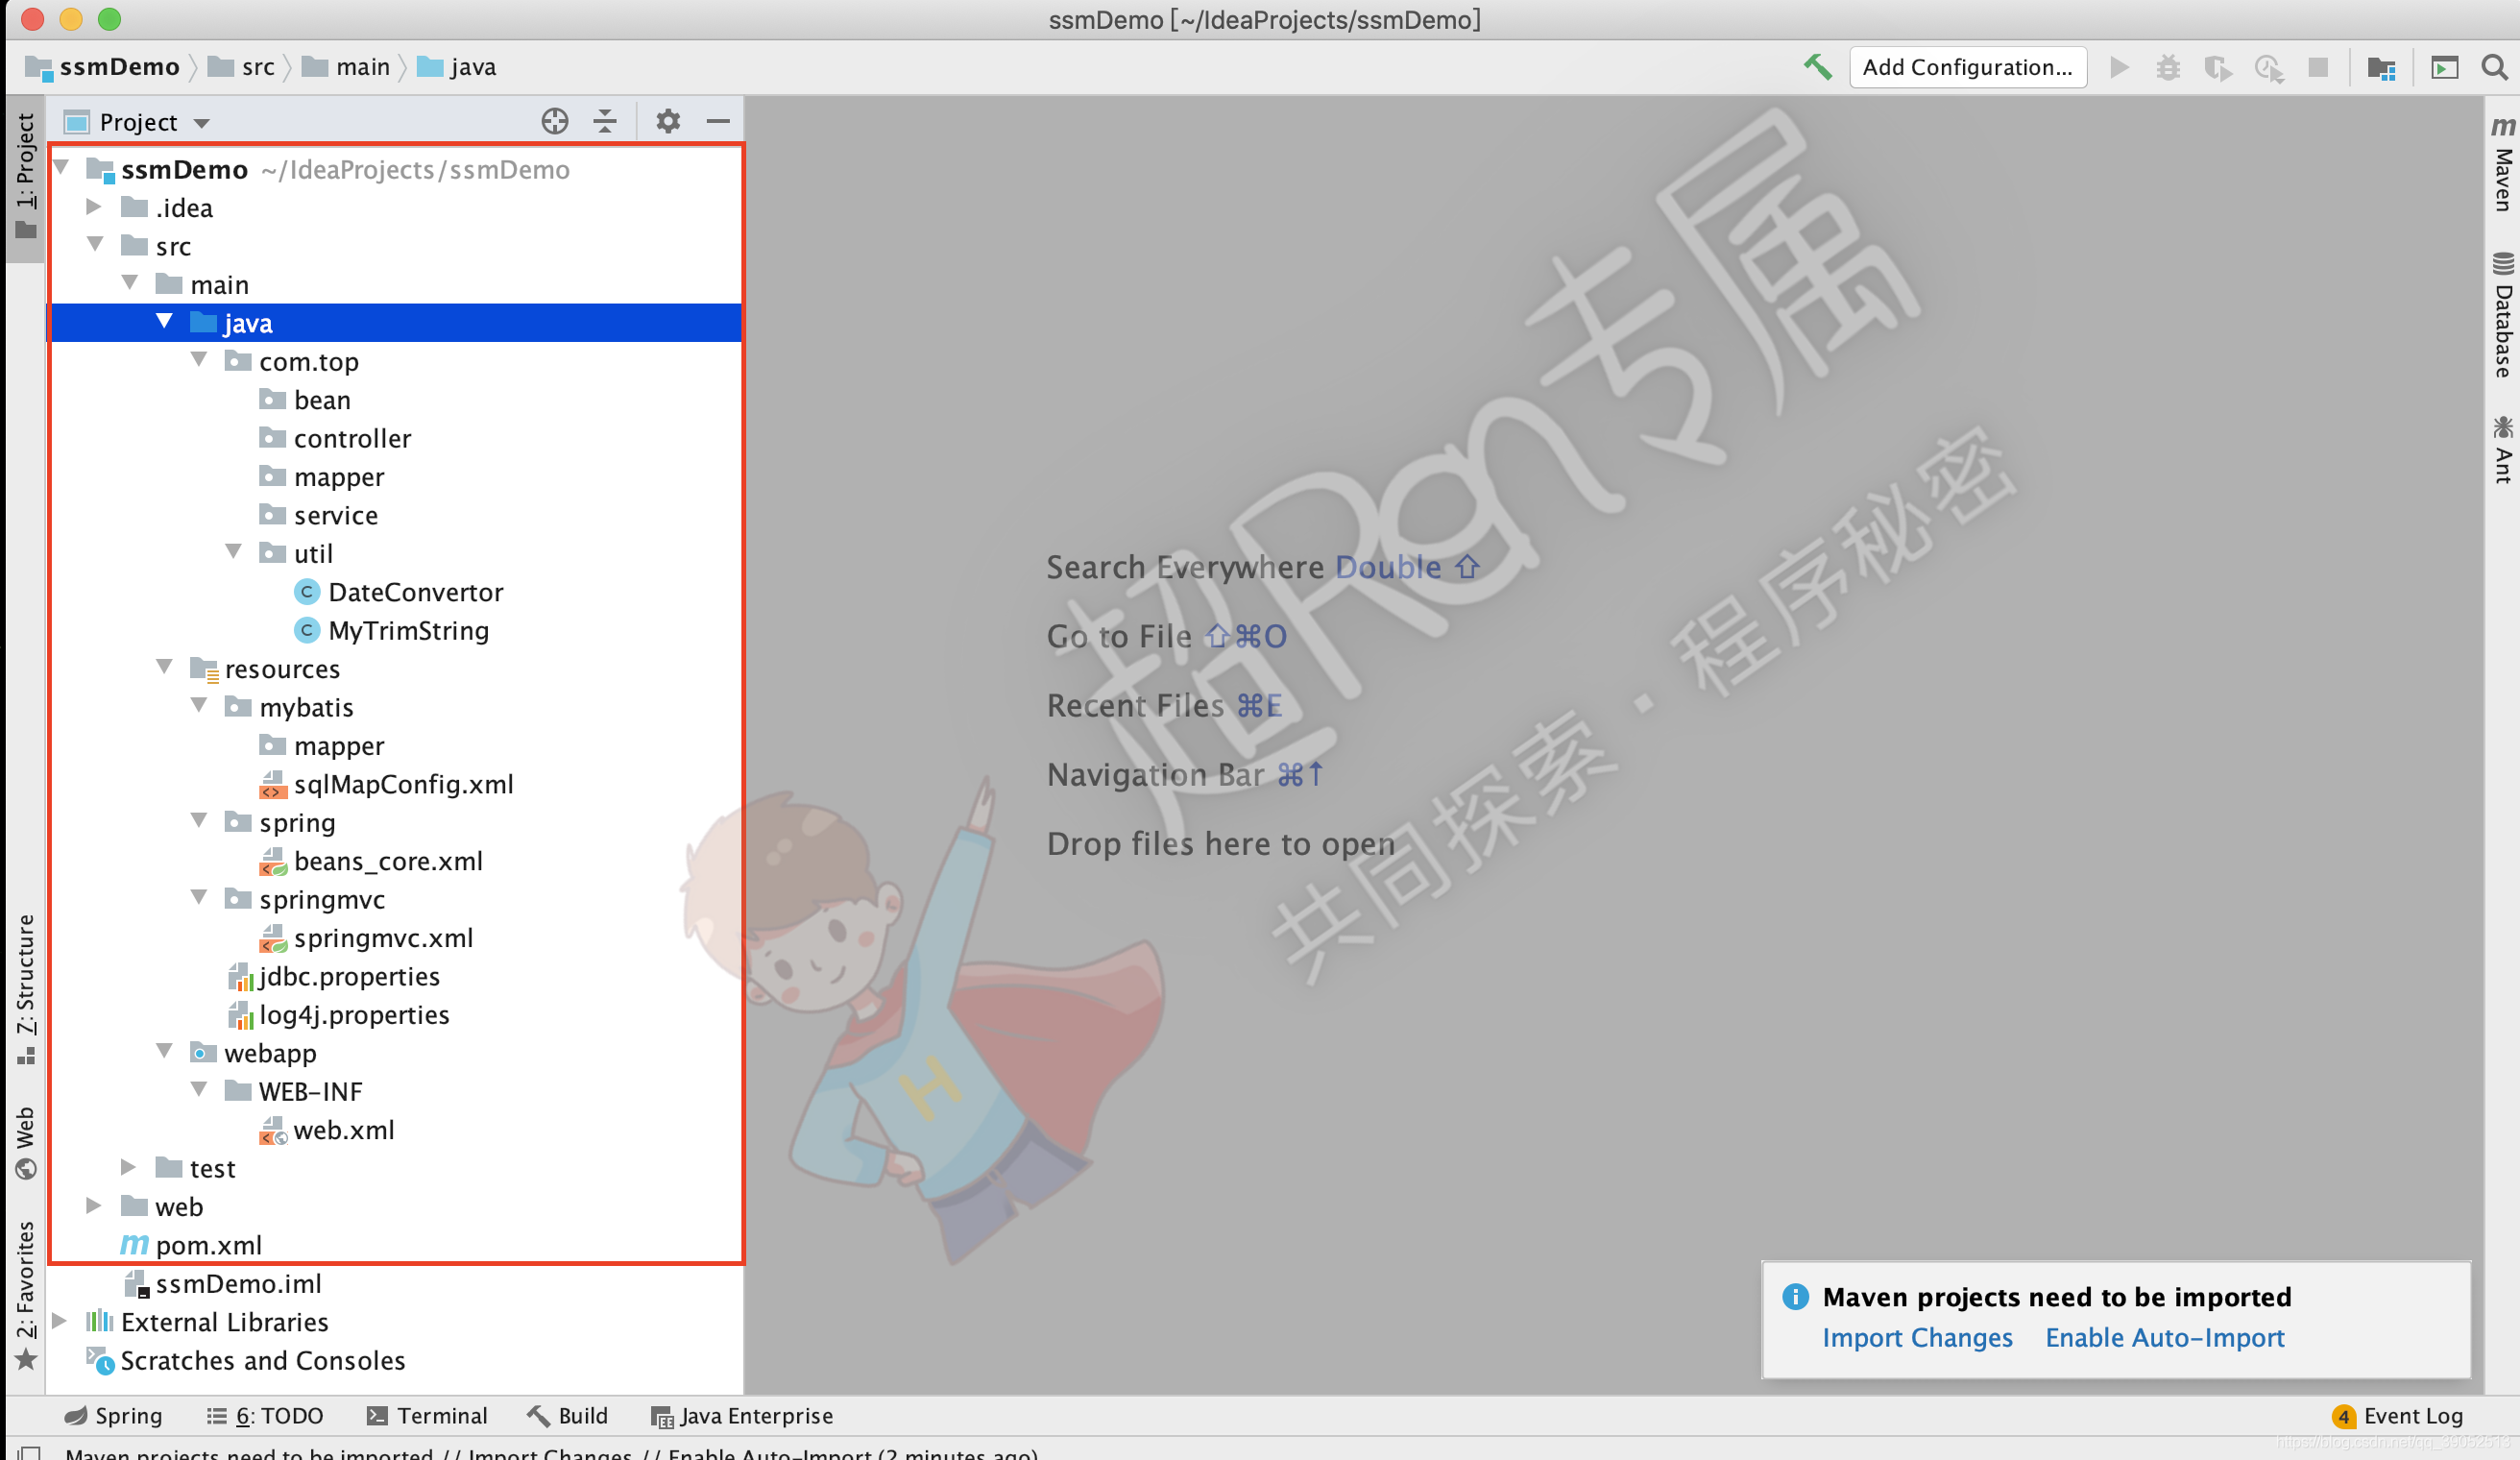Click the Debug bug icon
This screenshot has width=2520, height=1460.
tap(2168, 67)
